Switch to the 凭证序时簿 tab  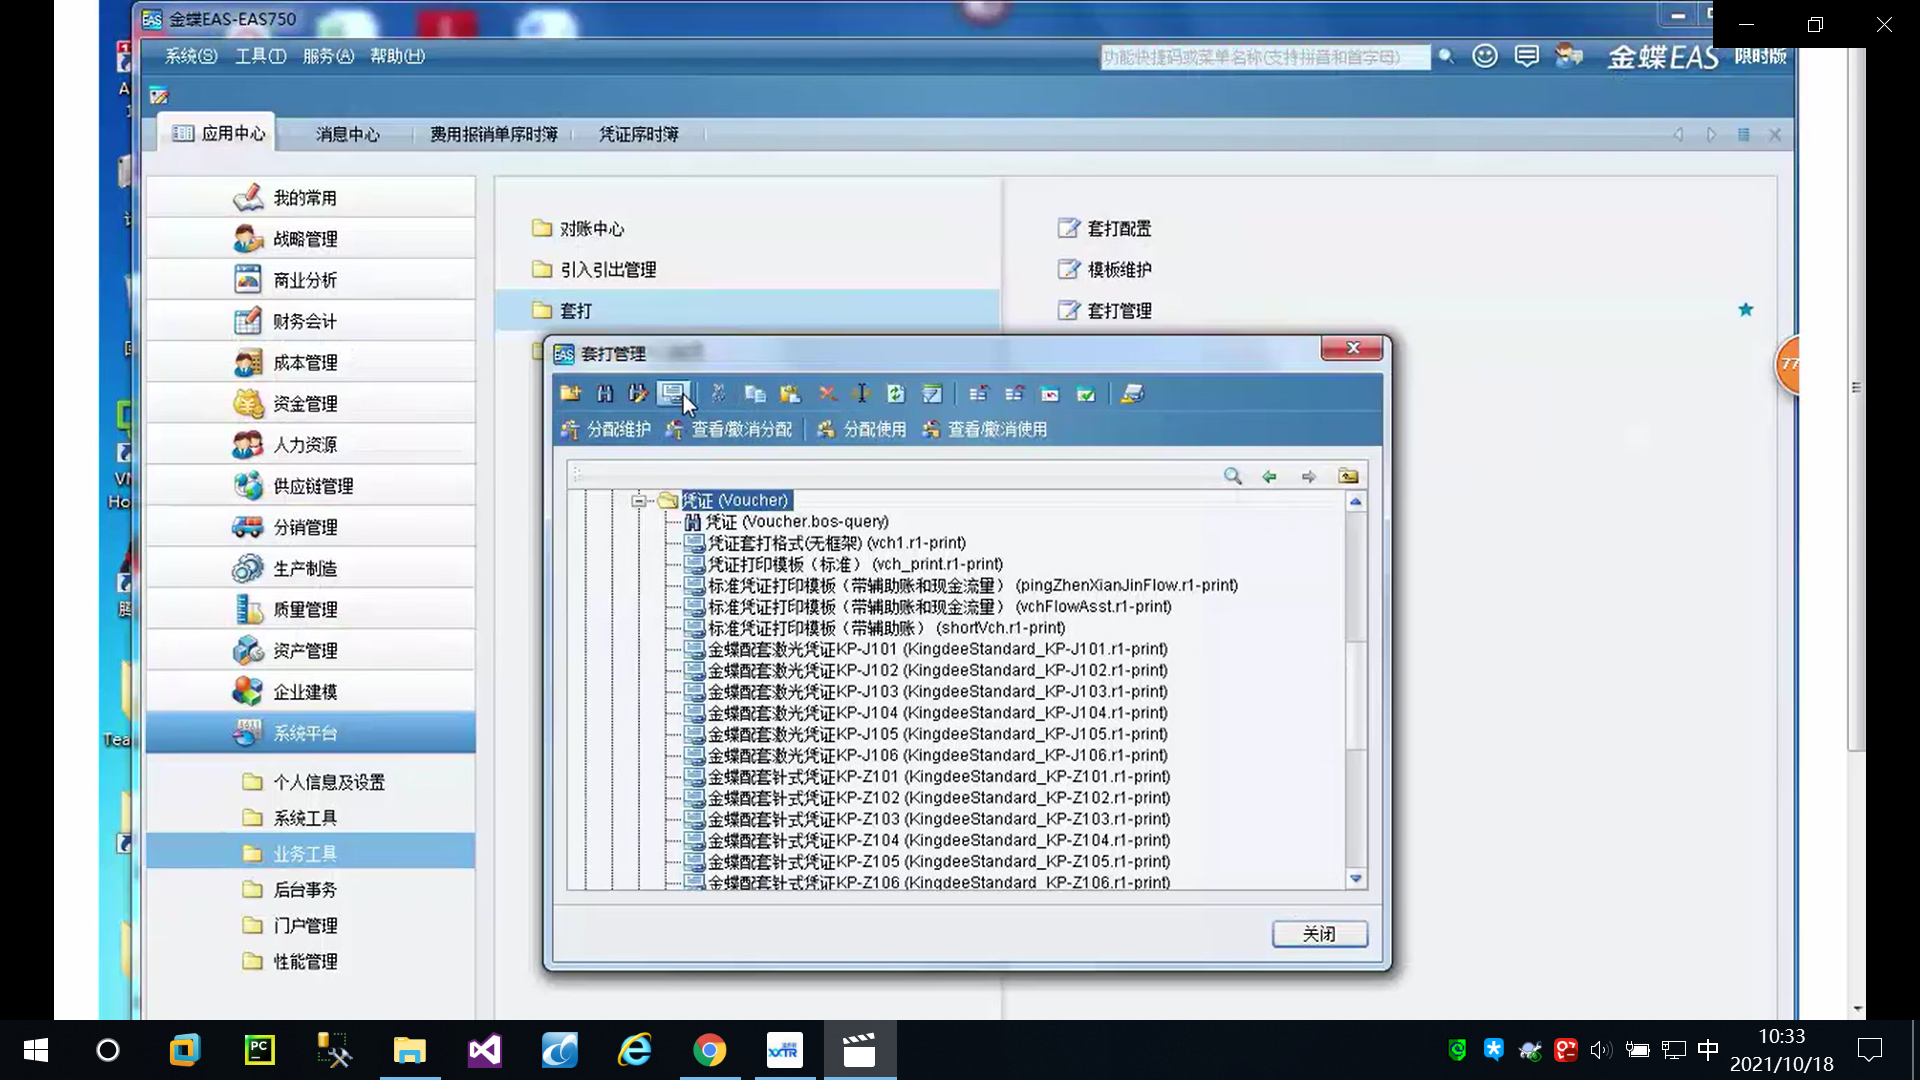(638, 134)
